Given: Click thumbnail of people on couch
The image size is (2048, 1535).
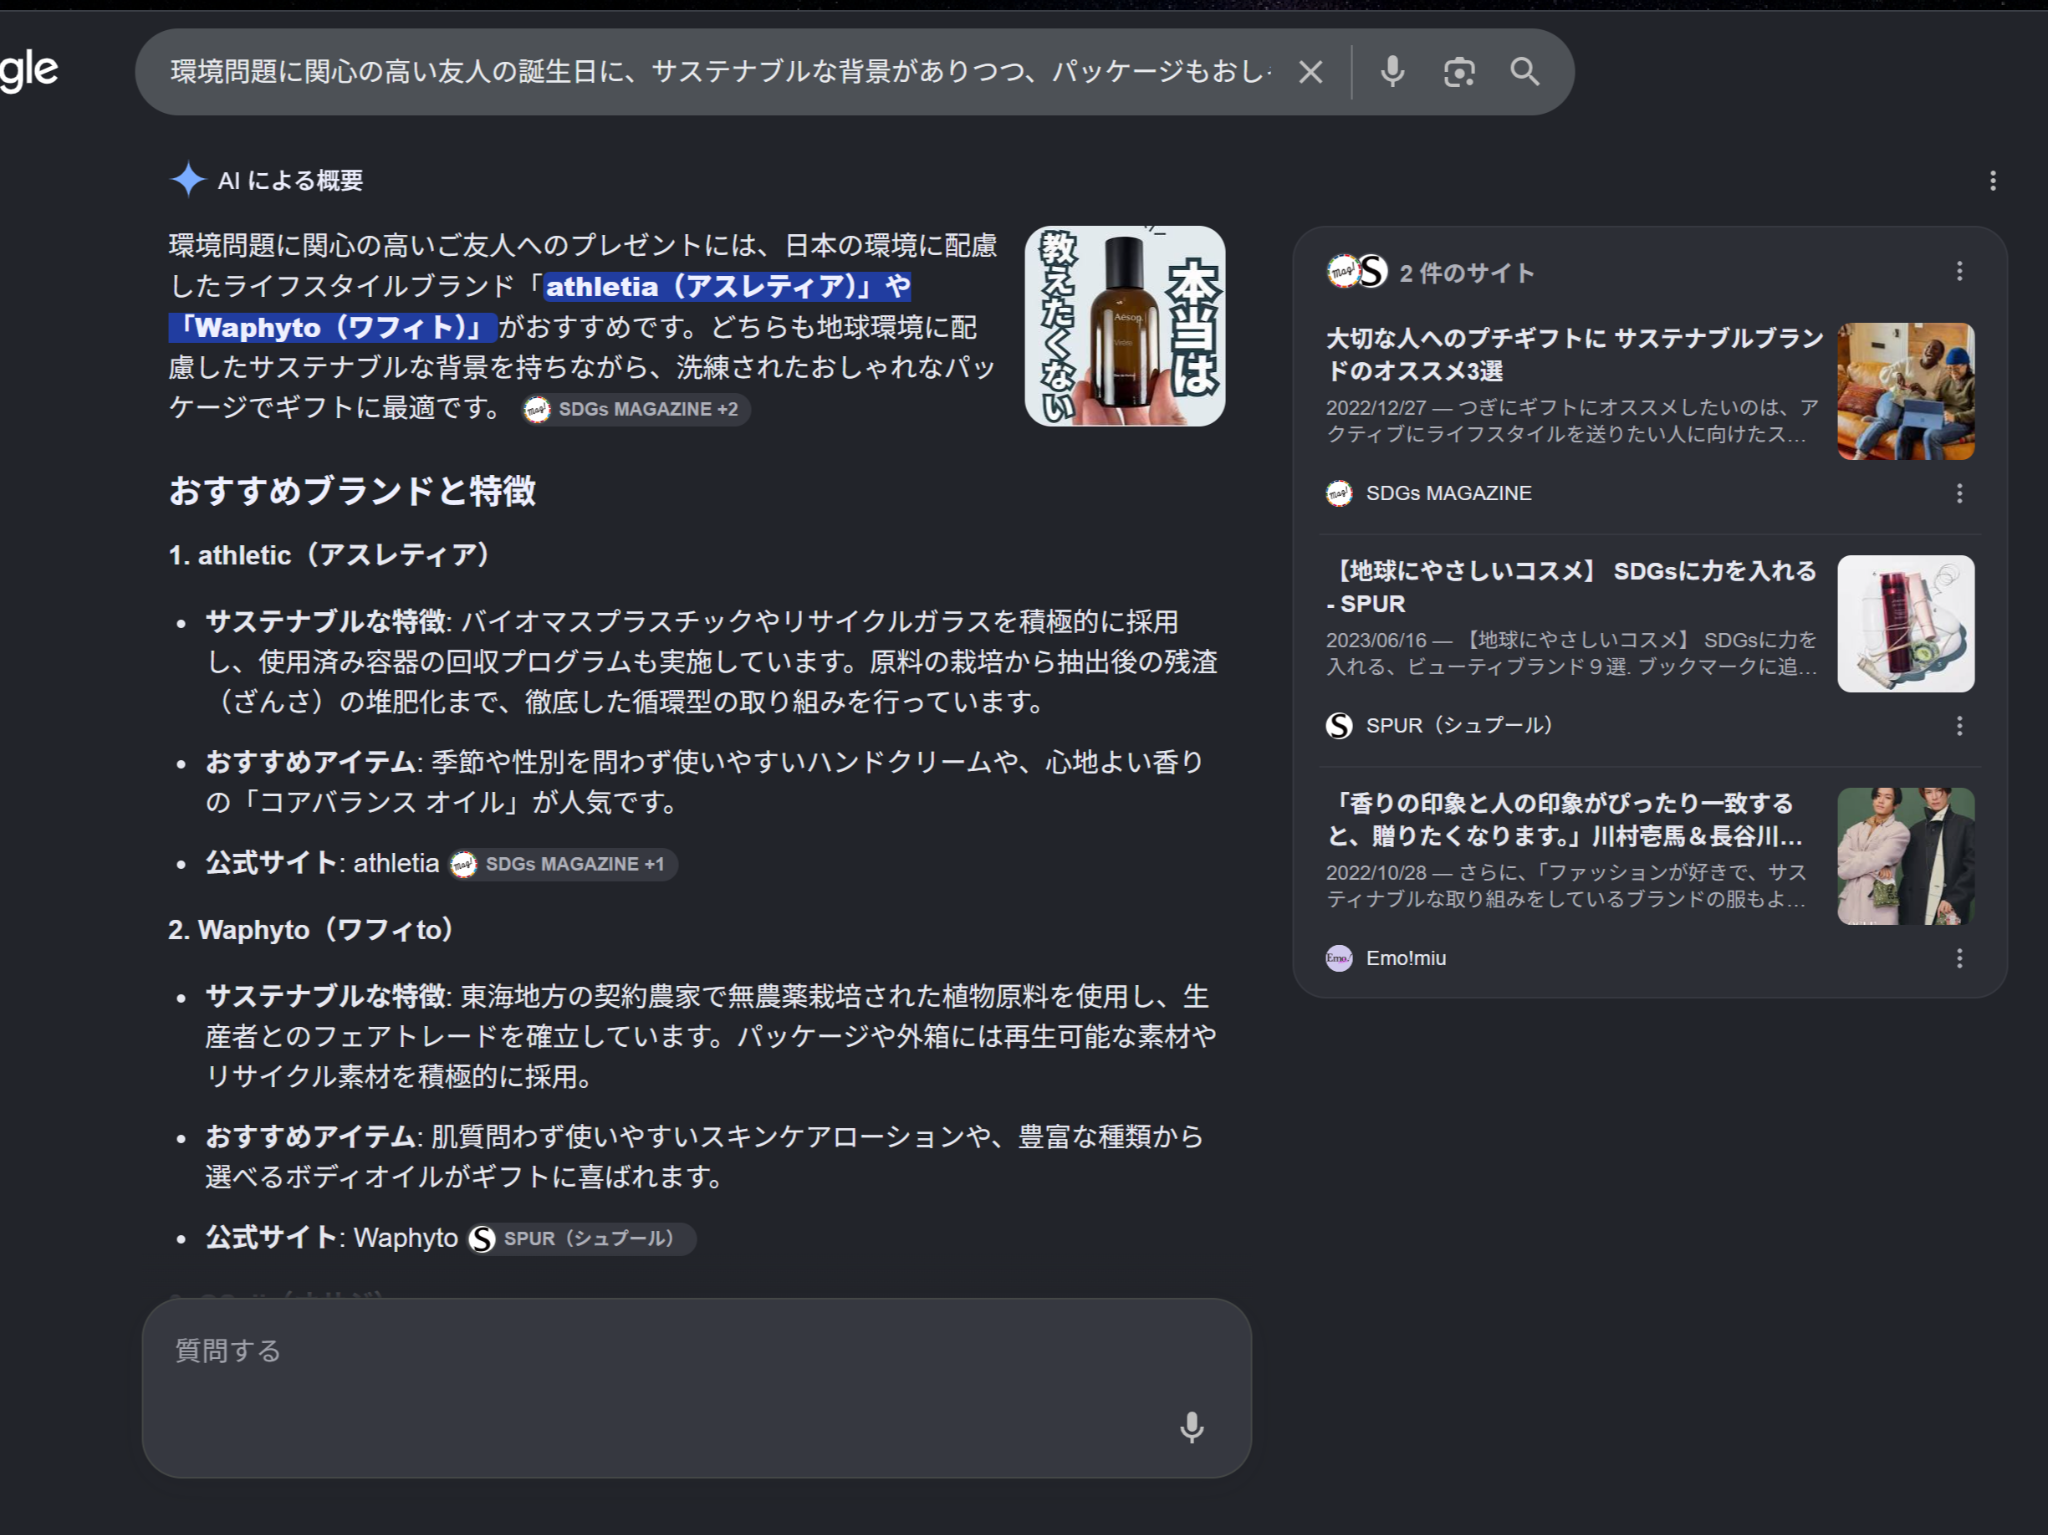Looking at the screenshot, I should click(1906, 391).
